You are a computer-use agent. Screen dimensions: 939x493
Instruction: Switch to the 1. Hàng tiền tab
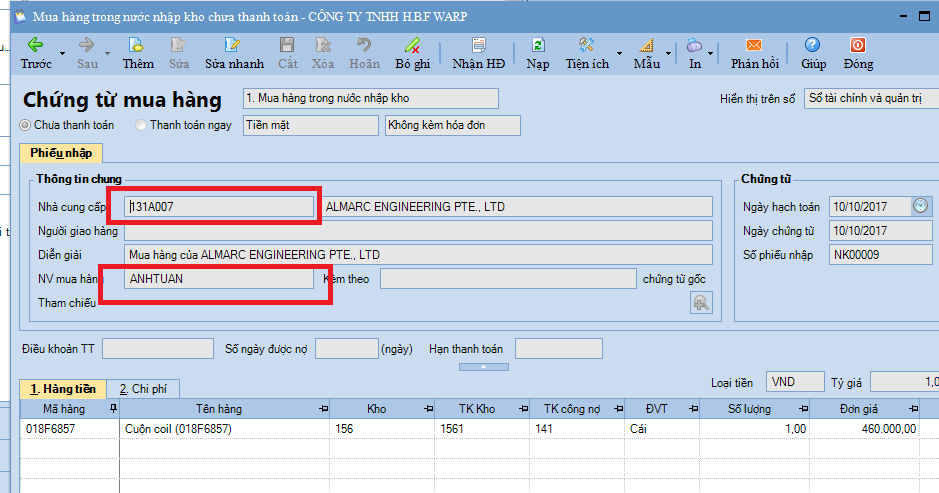pos(63,389)
